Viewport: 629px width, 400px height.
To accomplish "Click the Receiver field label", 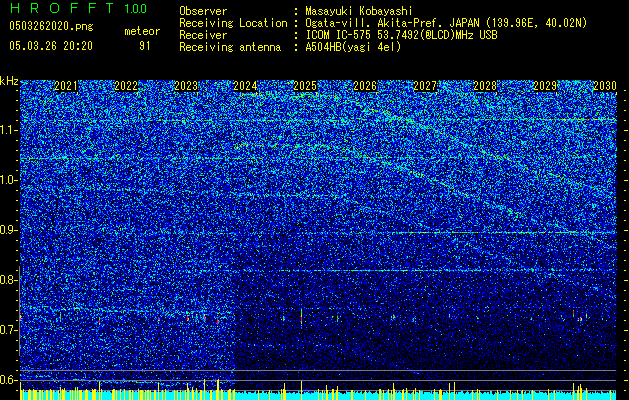I will point(203,35).
